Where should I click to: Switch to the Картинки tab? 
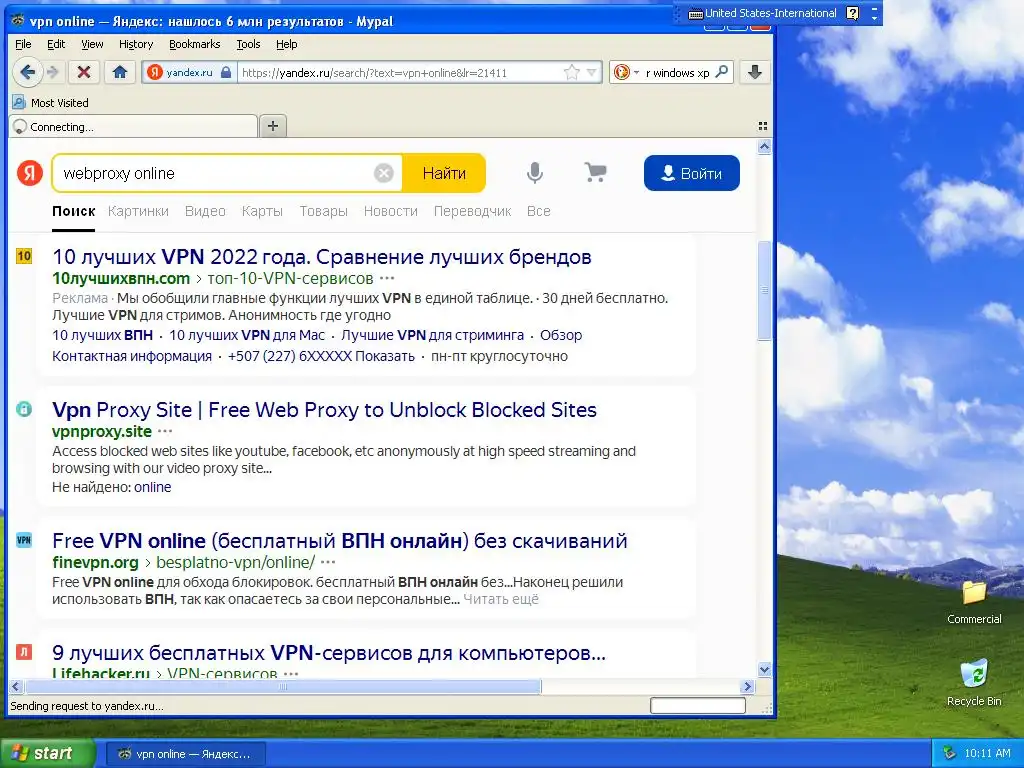pyautogui.click(x=138, y=212)
